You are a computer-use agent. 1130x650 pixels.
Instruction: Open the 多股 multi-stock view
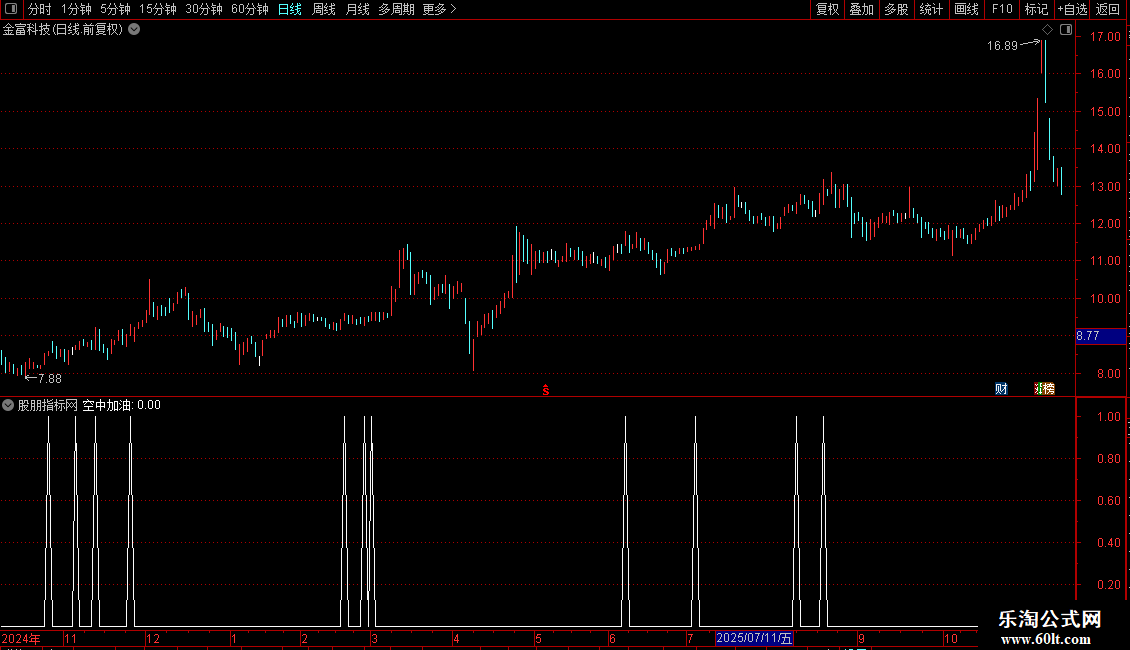click(x=896, y=9)
